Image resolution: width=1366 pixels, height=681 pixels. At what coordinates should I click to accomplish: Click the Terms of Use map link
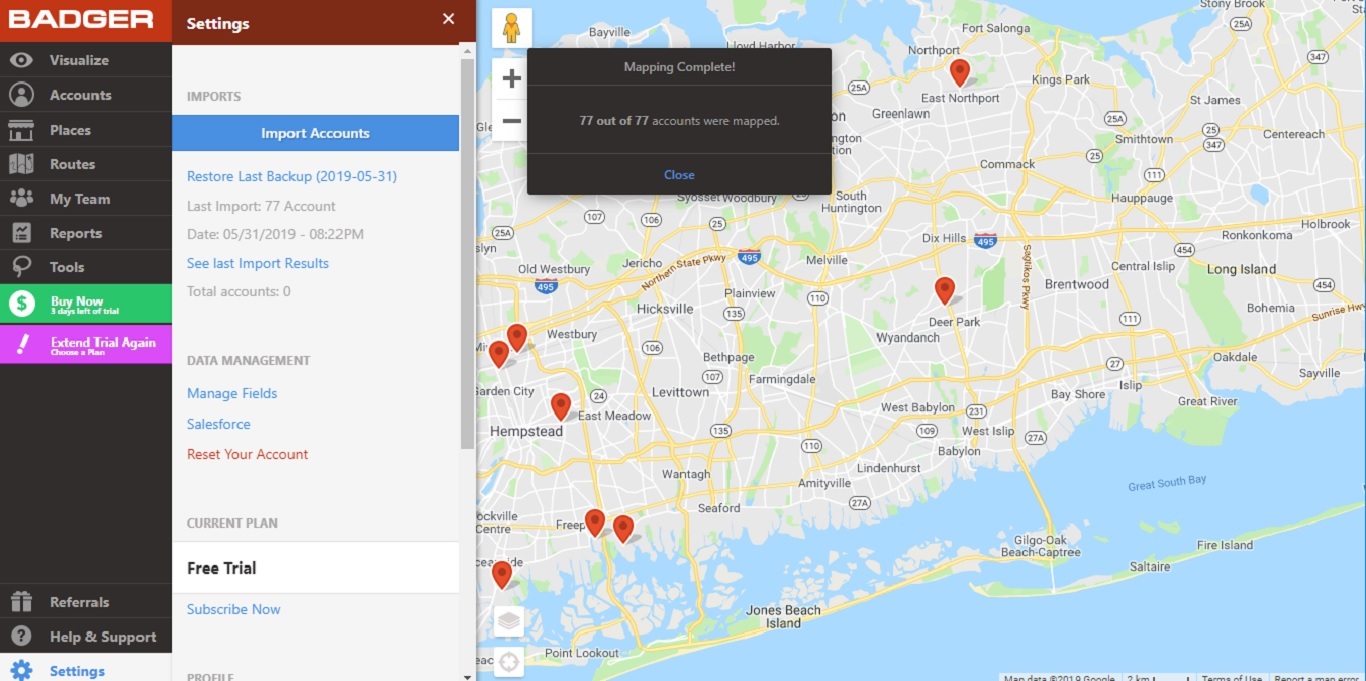point(1232,677)
